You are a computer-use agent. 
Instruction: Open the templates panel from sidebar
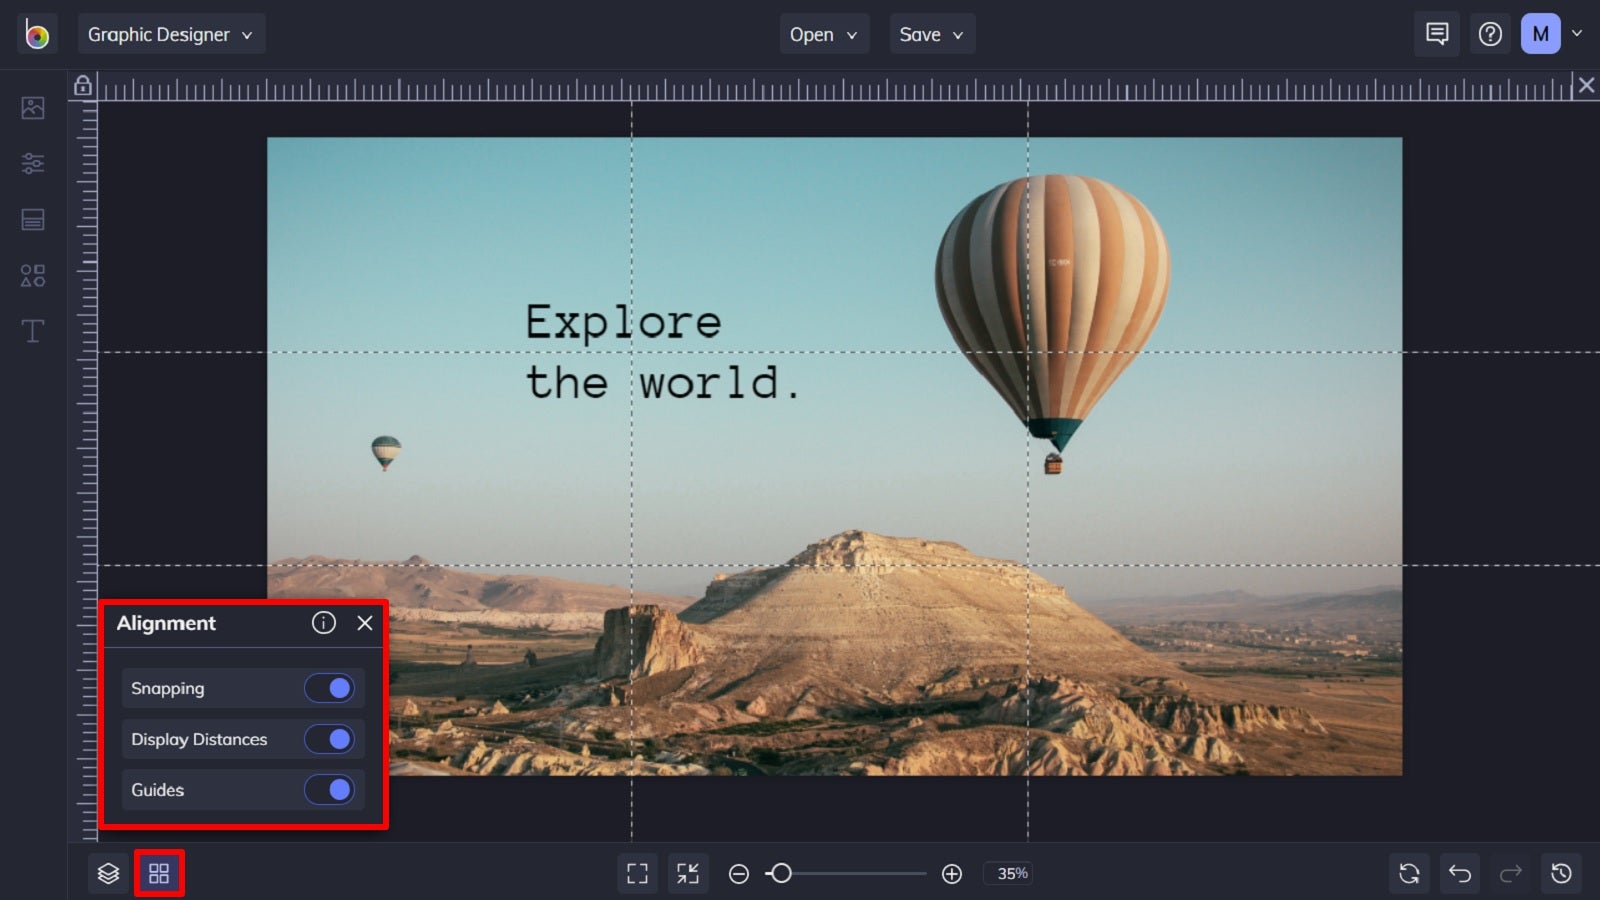click(x=33, y=219)
